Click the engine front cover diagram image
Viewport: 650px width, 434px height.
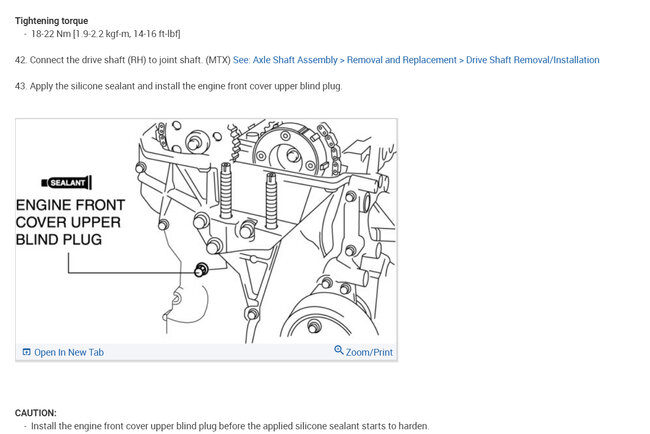(206, 231)
